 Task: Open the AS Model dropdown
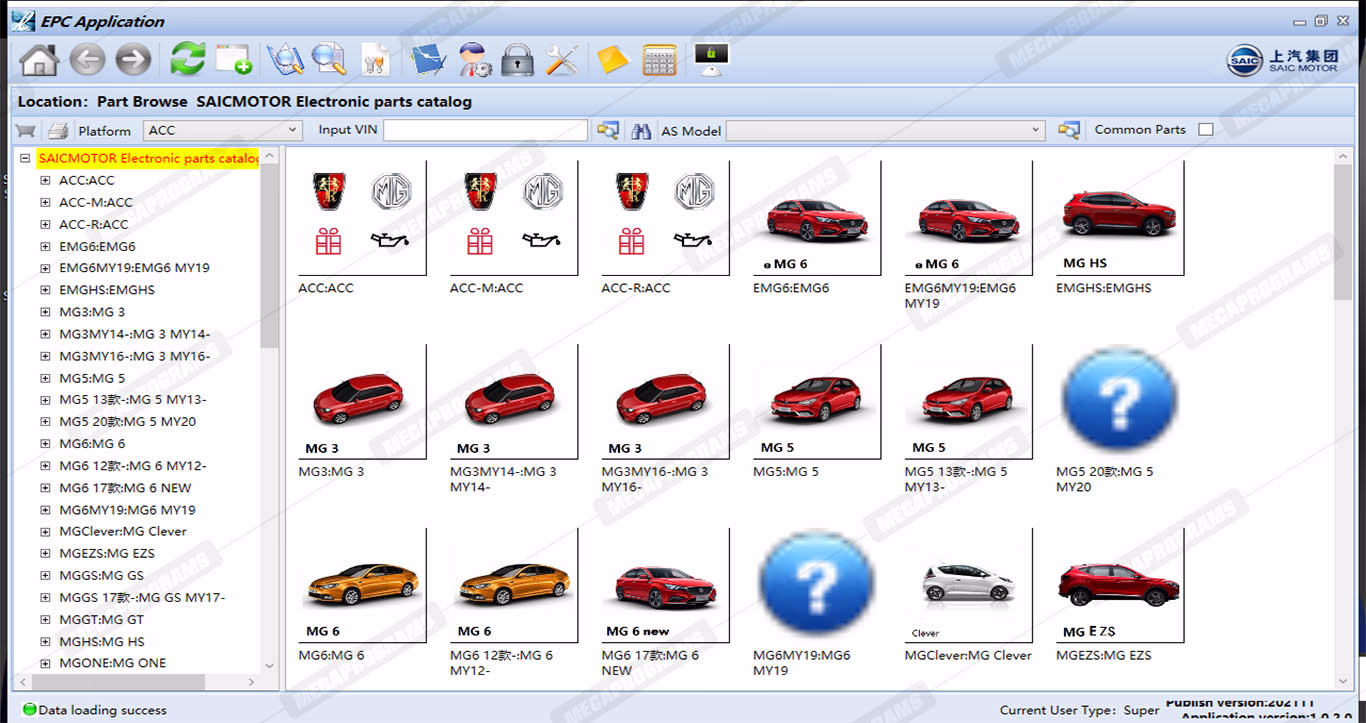[886, 130]
